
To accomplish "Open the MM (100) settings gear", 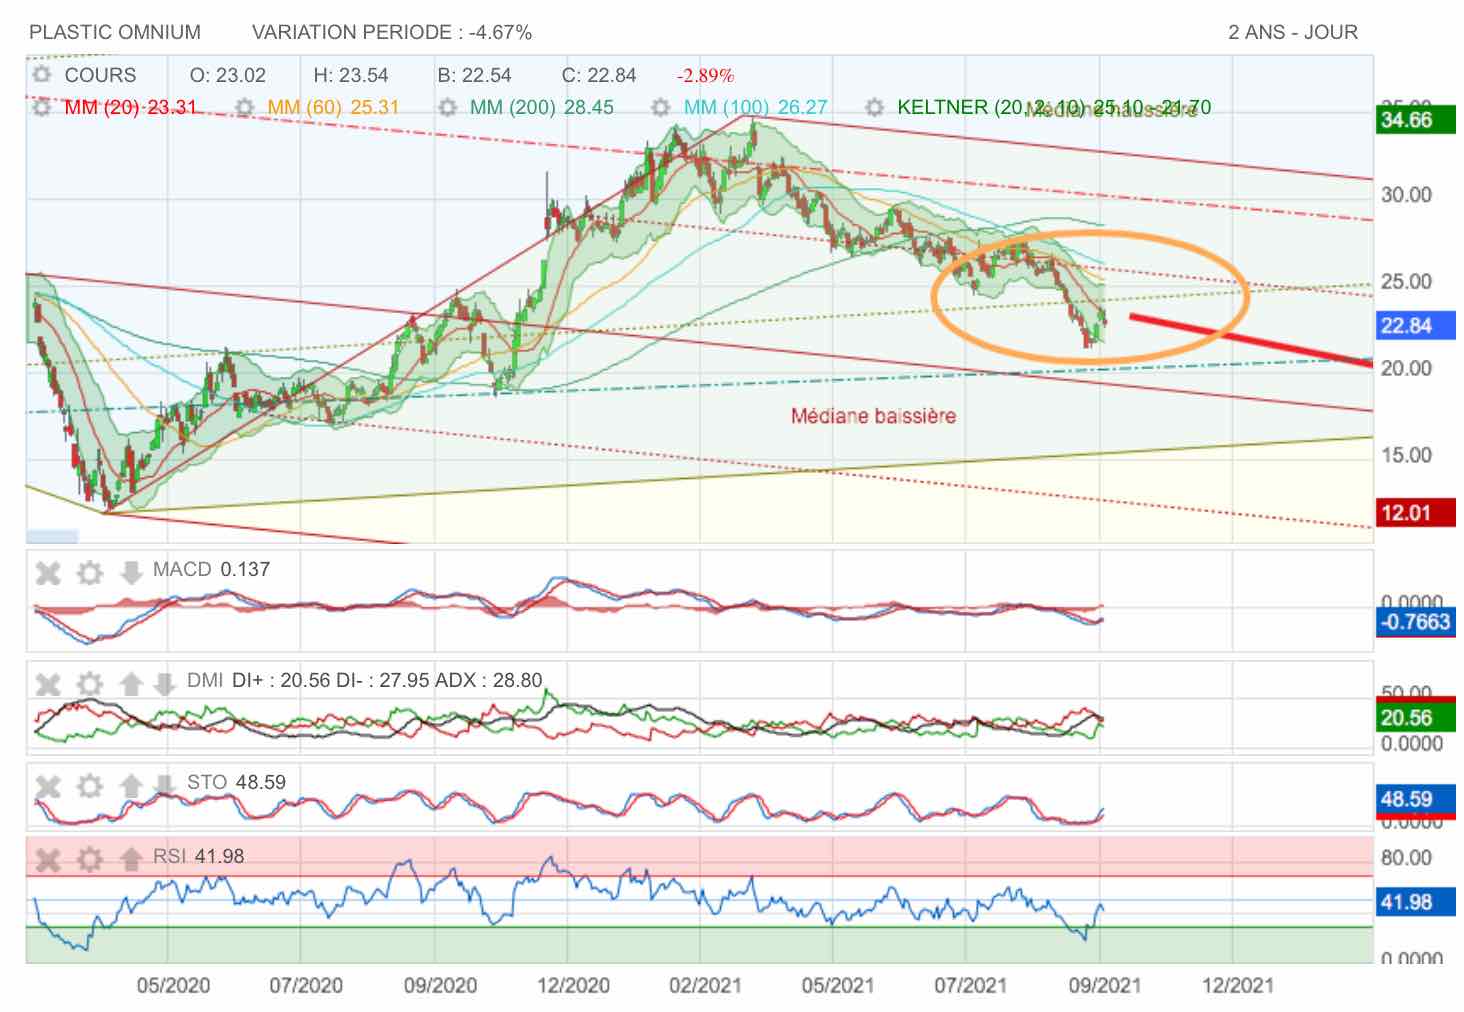I will point(661,107).
